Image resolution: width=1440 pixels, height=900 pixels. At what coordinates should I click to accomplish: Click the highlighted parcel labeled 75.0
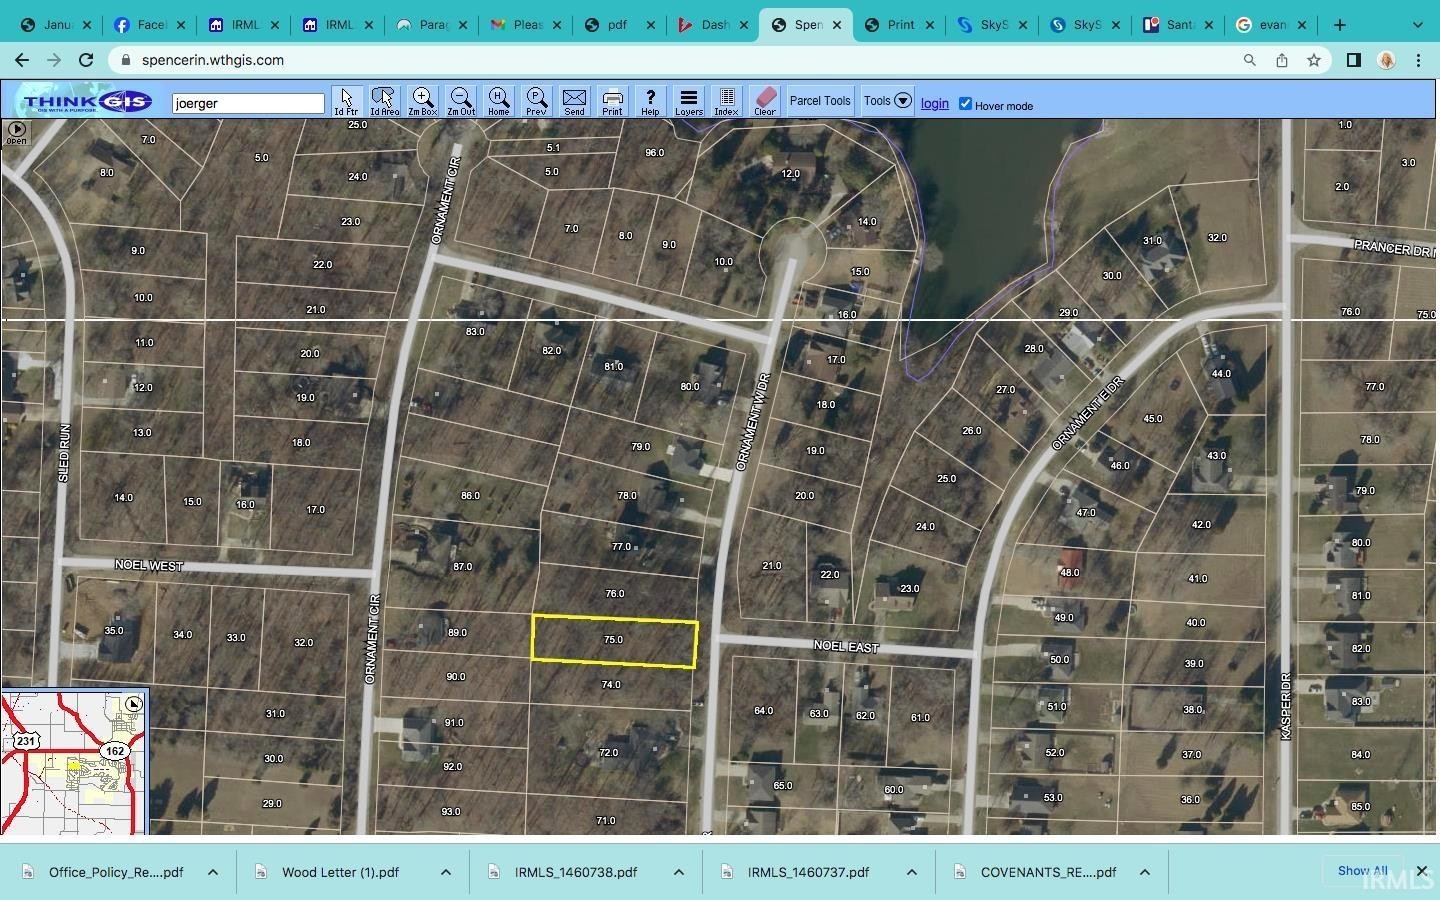tap(614, 641)
